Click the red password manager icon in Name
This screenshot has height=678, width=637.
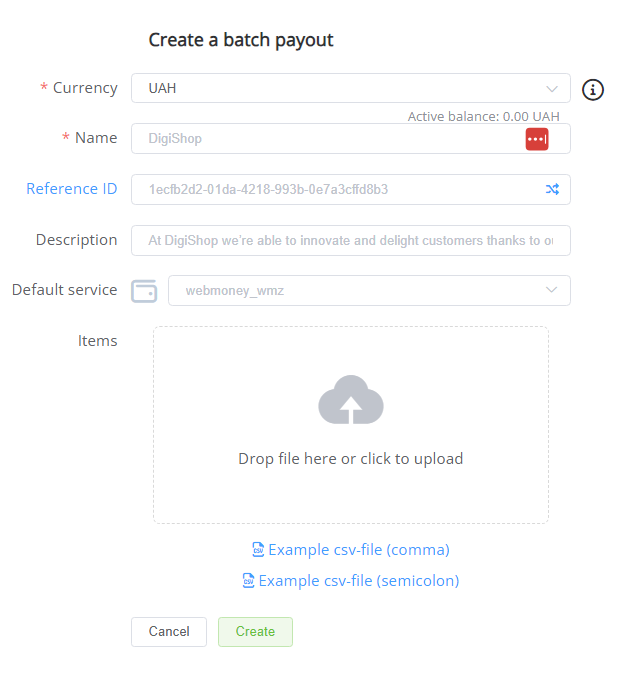[537, 139]
